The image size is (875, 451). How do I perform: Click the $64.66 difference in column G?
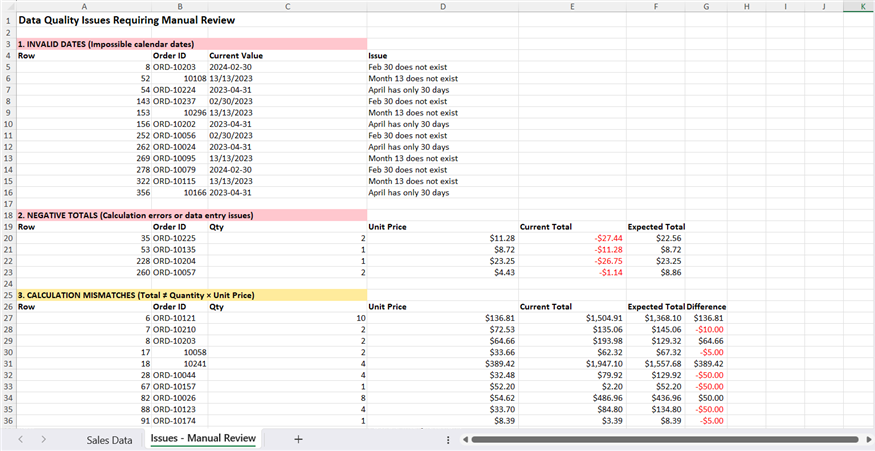click(x=711, y=341)
